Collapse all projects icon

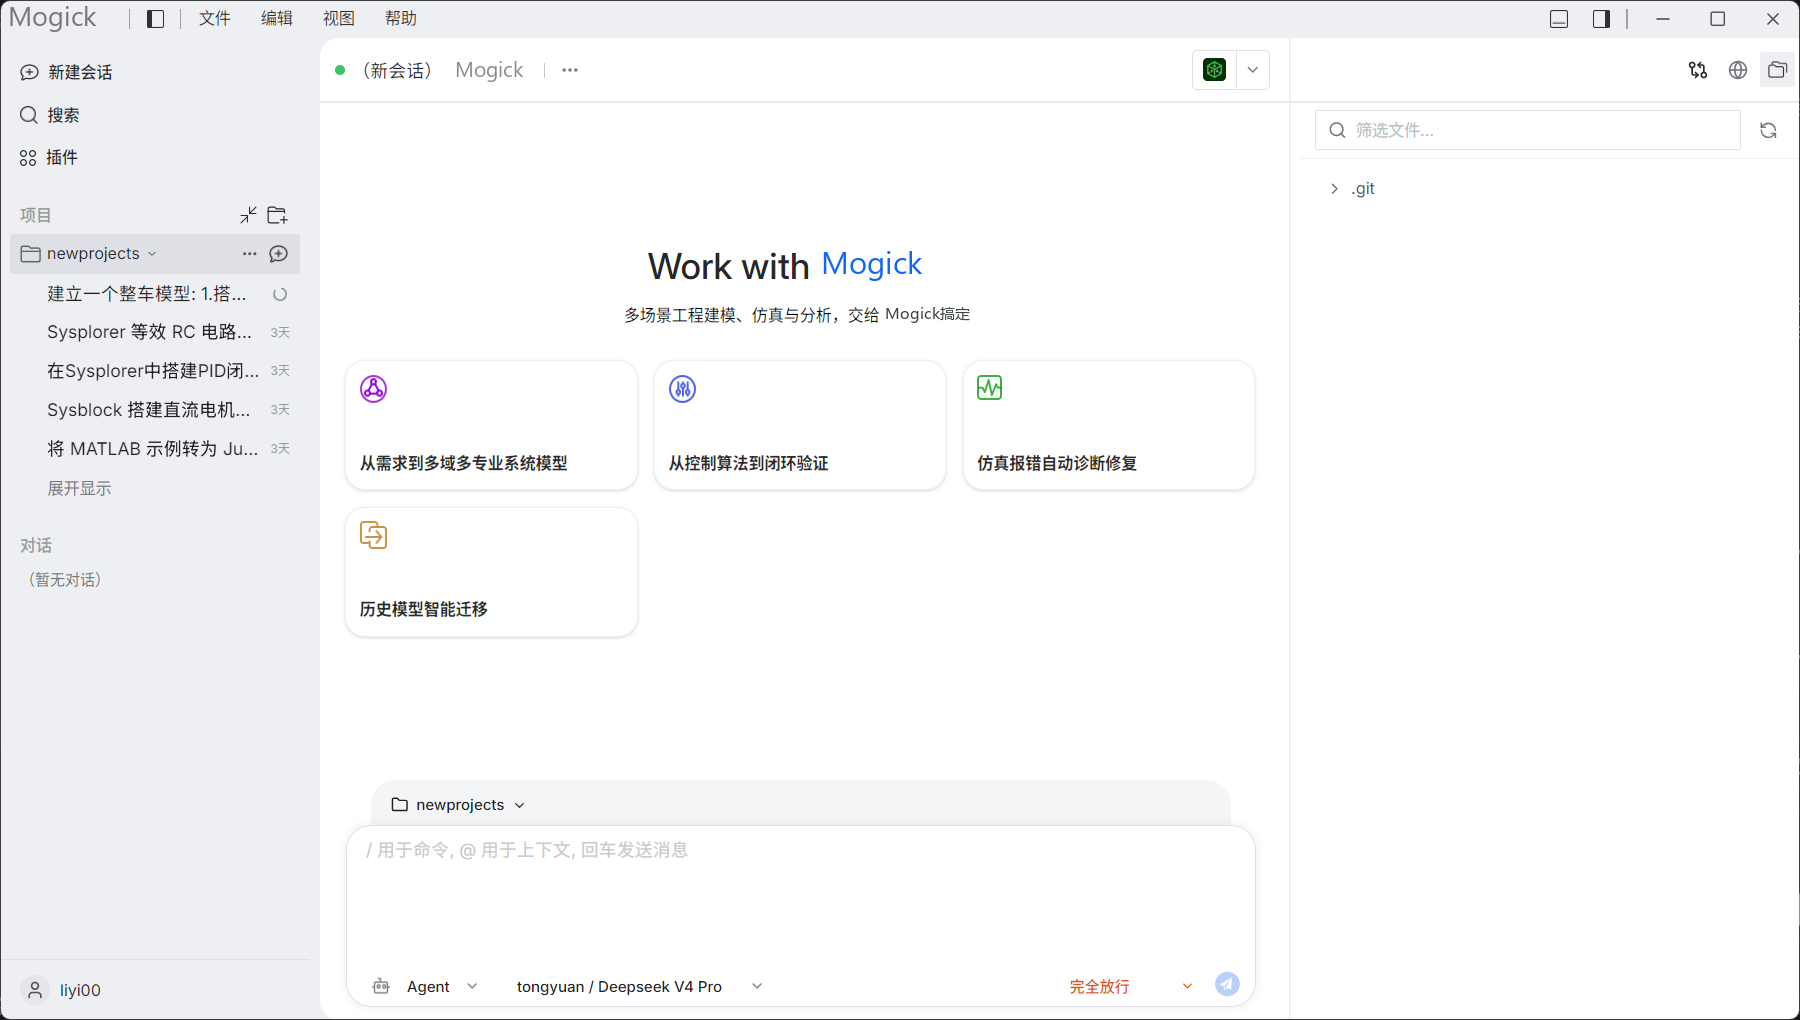(248, 215)
